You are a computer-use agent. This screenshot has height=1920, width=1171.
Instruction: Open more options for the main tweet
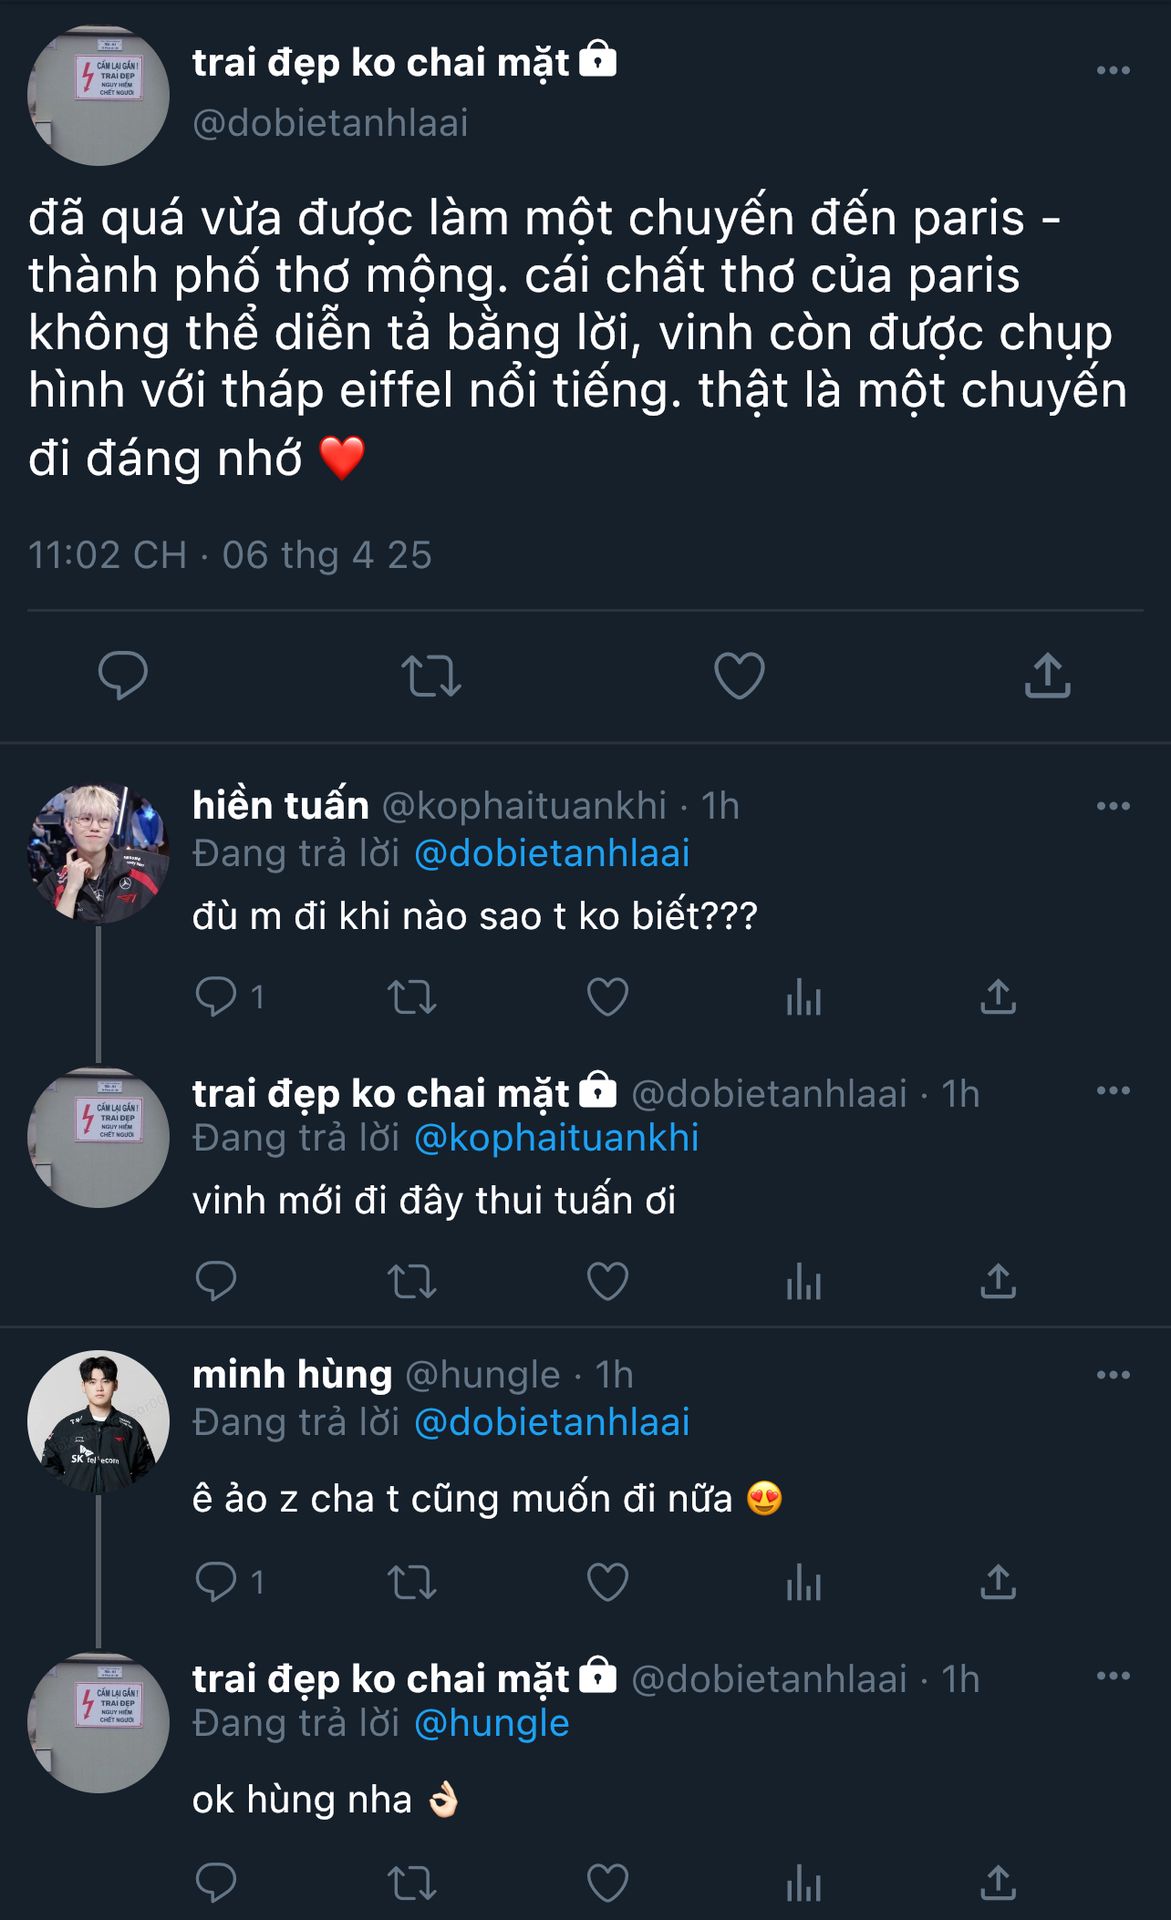[1112, 70]
